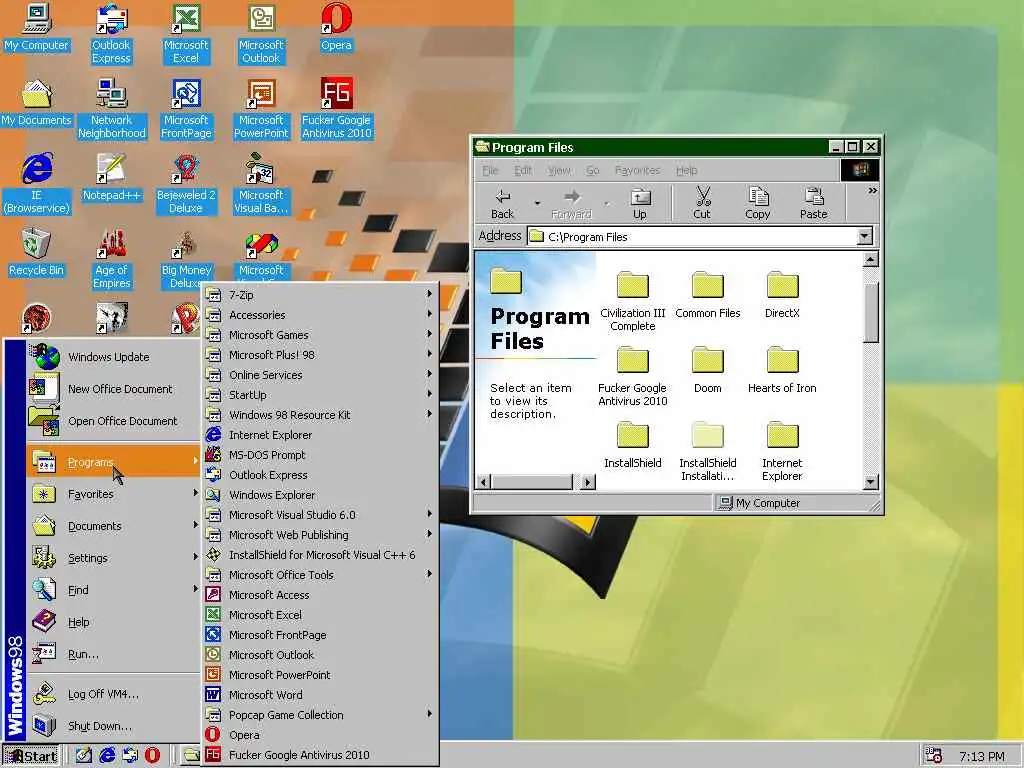Click Log Off VM4 in Start menu
Screen dimensions: 1024x768
tap(114, 694)
